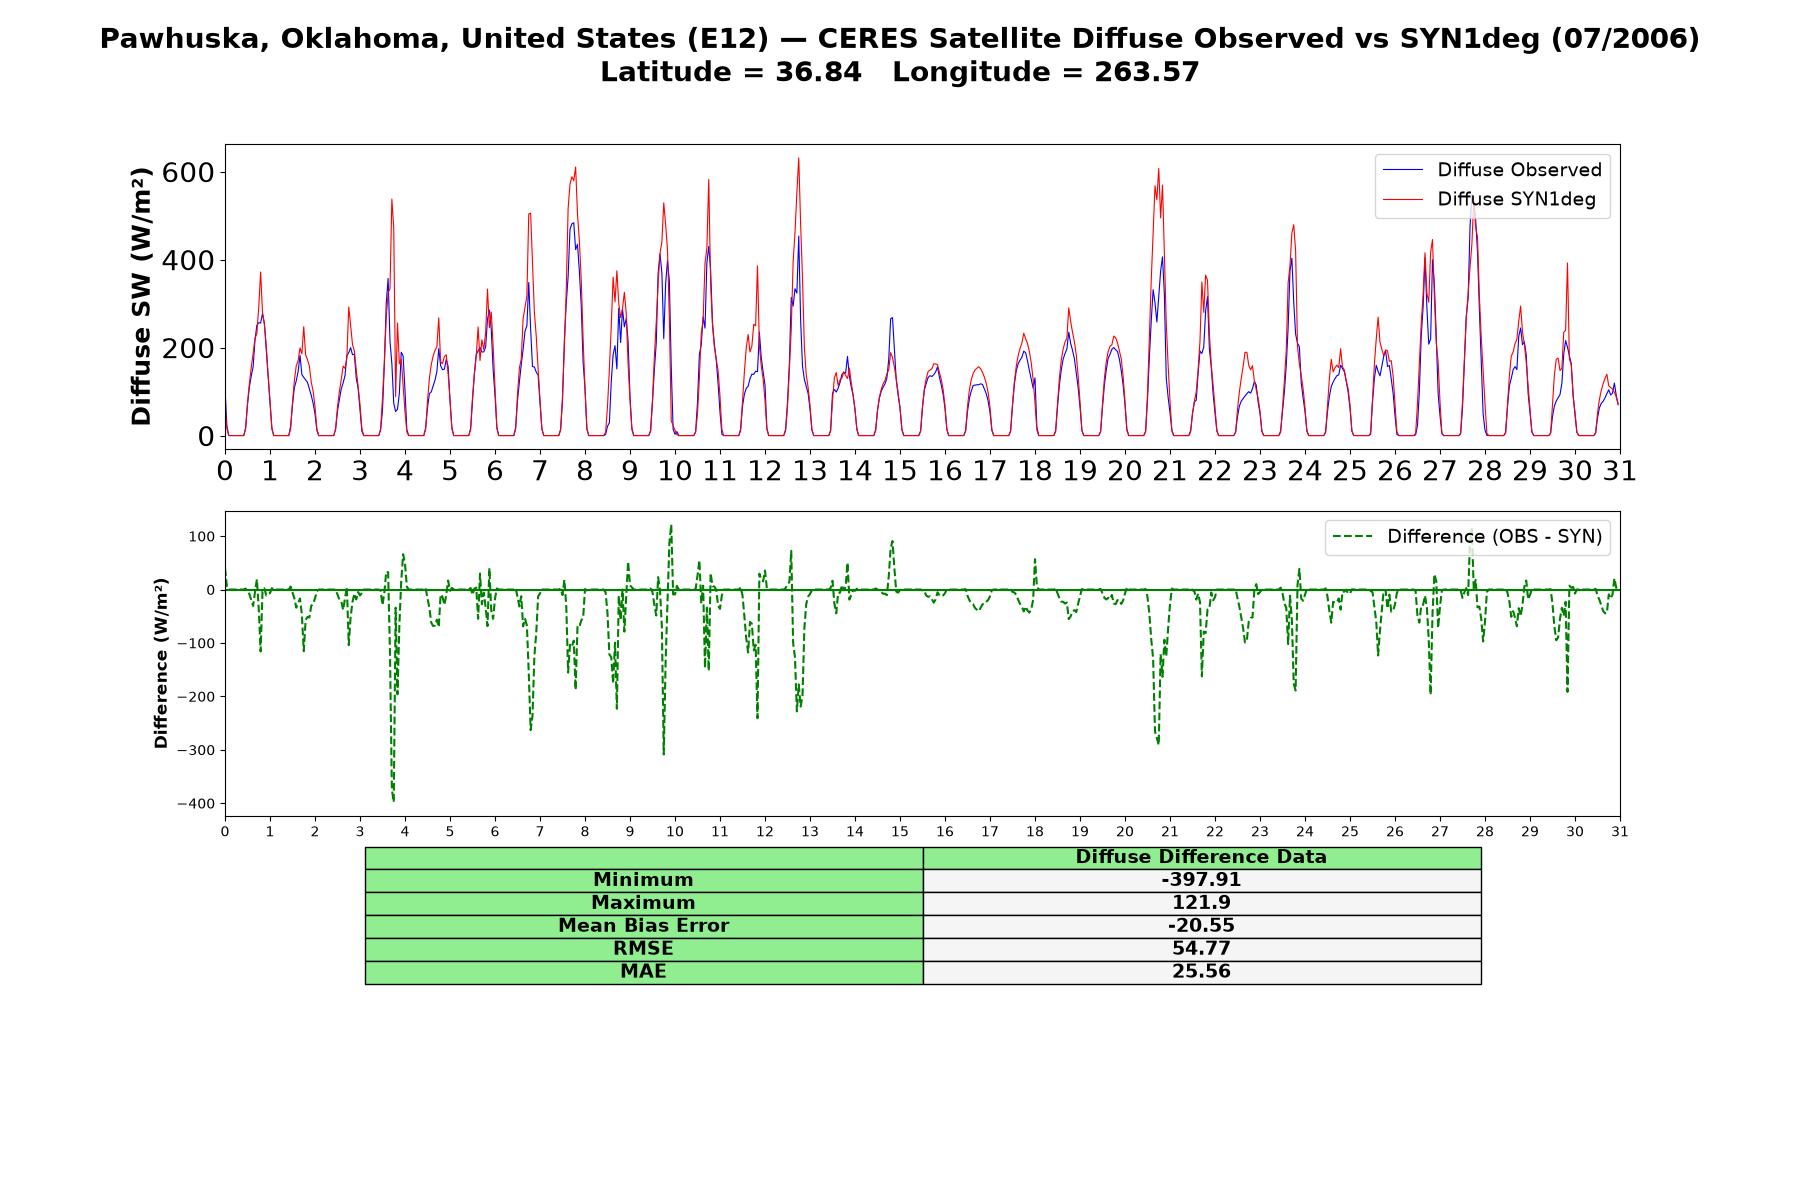Click the RMSE value 54.77 cell
The height and width of the screenshot is (1200, 1800).
point(1202,949)
